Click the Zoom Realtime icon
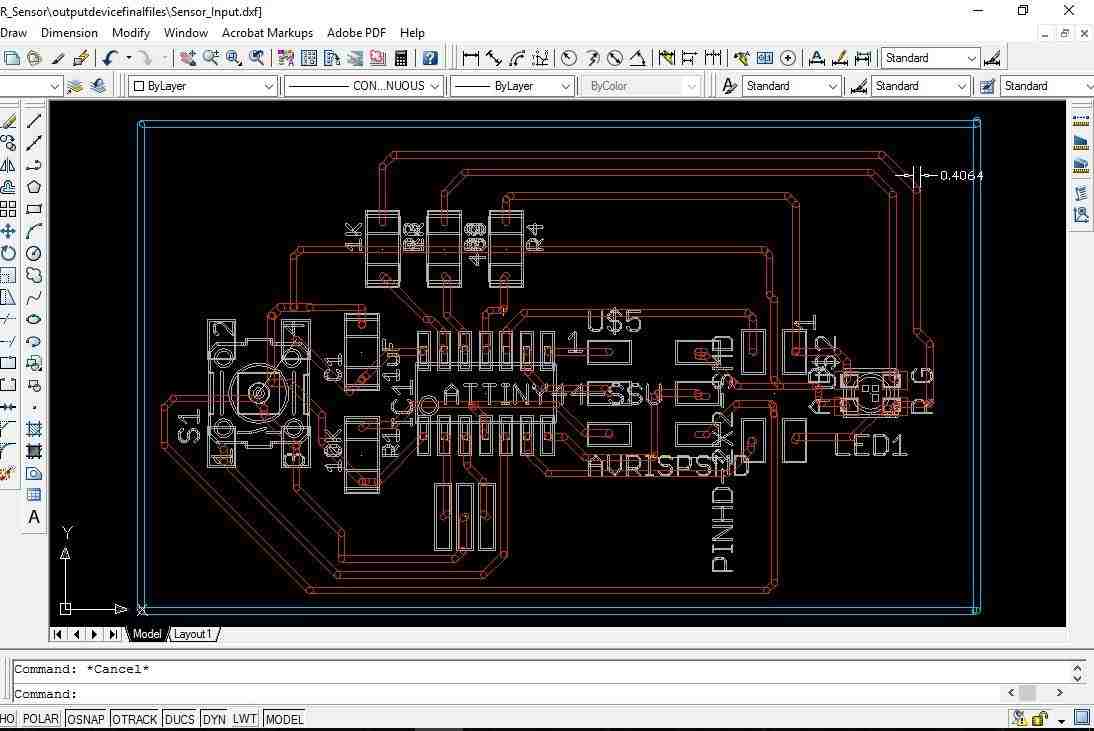 [x=210, y=58]
